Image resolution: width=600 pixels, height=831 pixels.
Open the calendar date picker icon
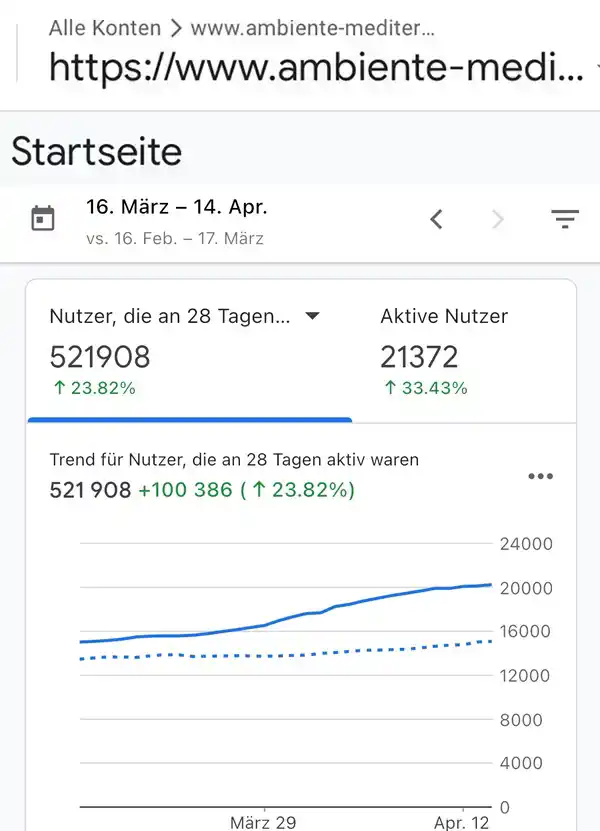coord(40,219)
